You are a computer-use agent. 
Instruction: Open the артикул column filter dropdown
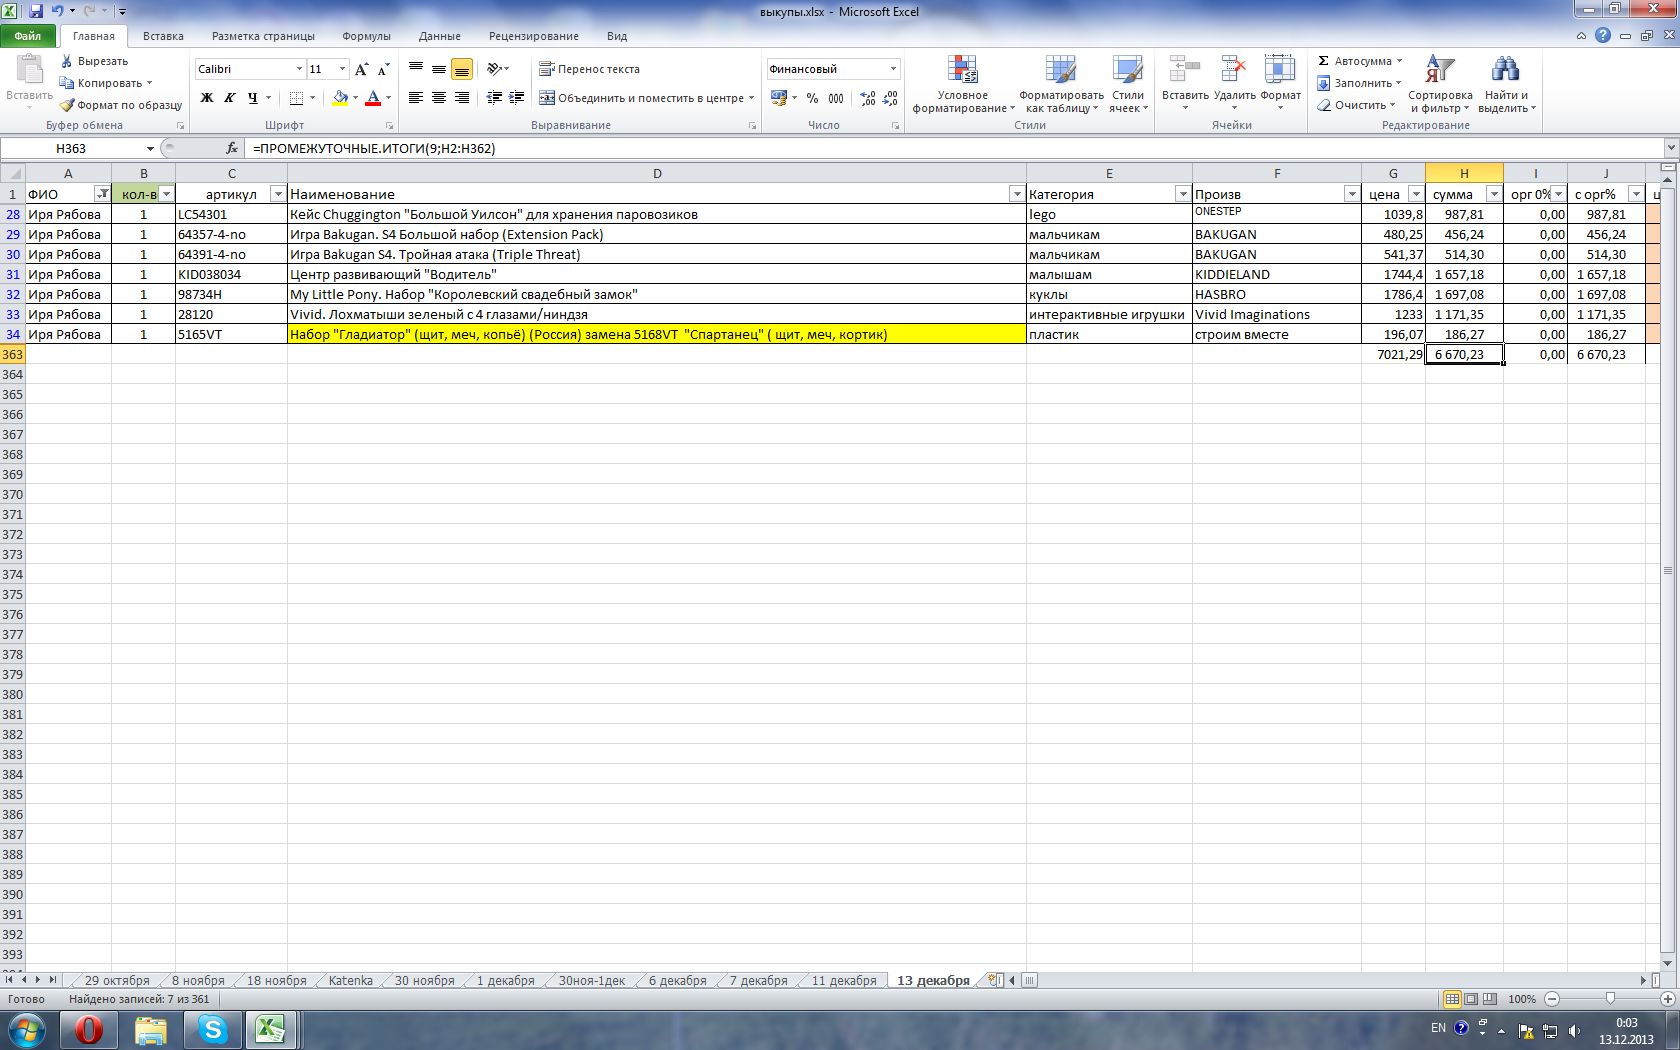(278, 194)
